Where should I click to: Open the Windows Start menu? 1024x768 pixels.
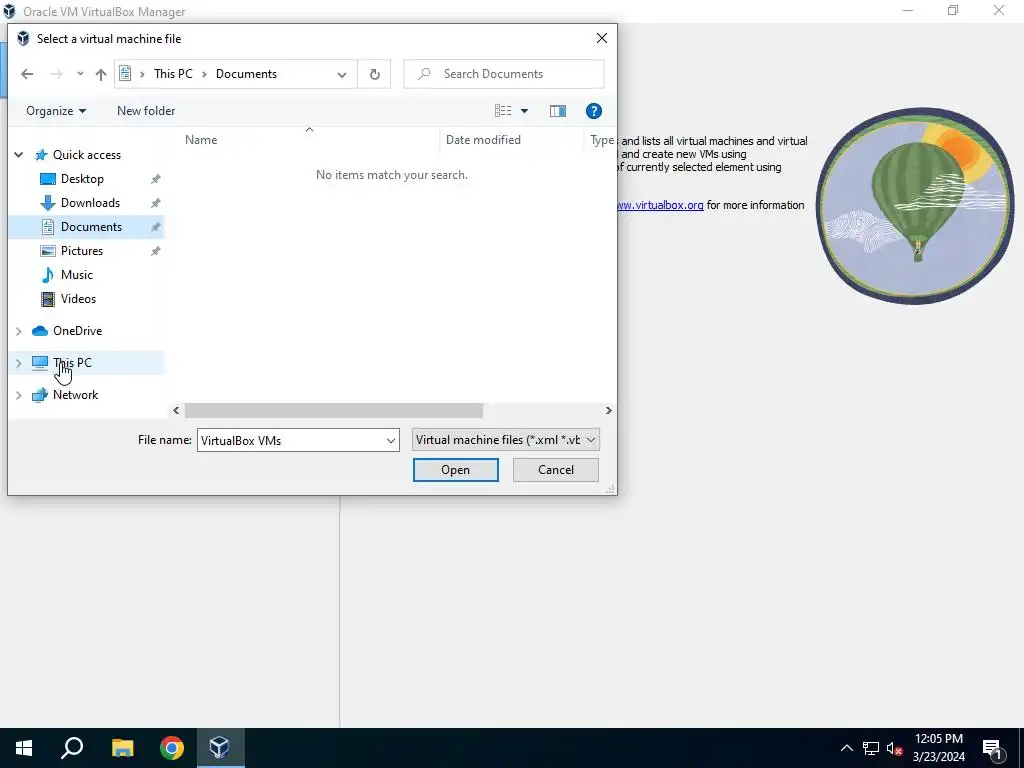[x=24, y=748]
